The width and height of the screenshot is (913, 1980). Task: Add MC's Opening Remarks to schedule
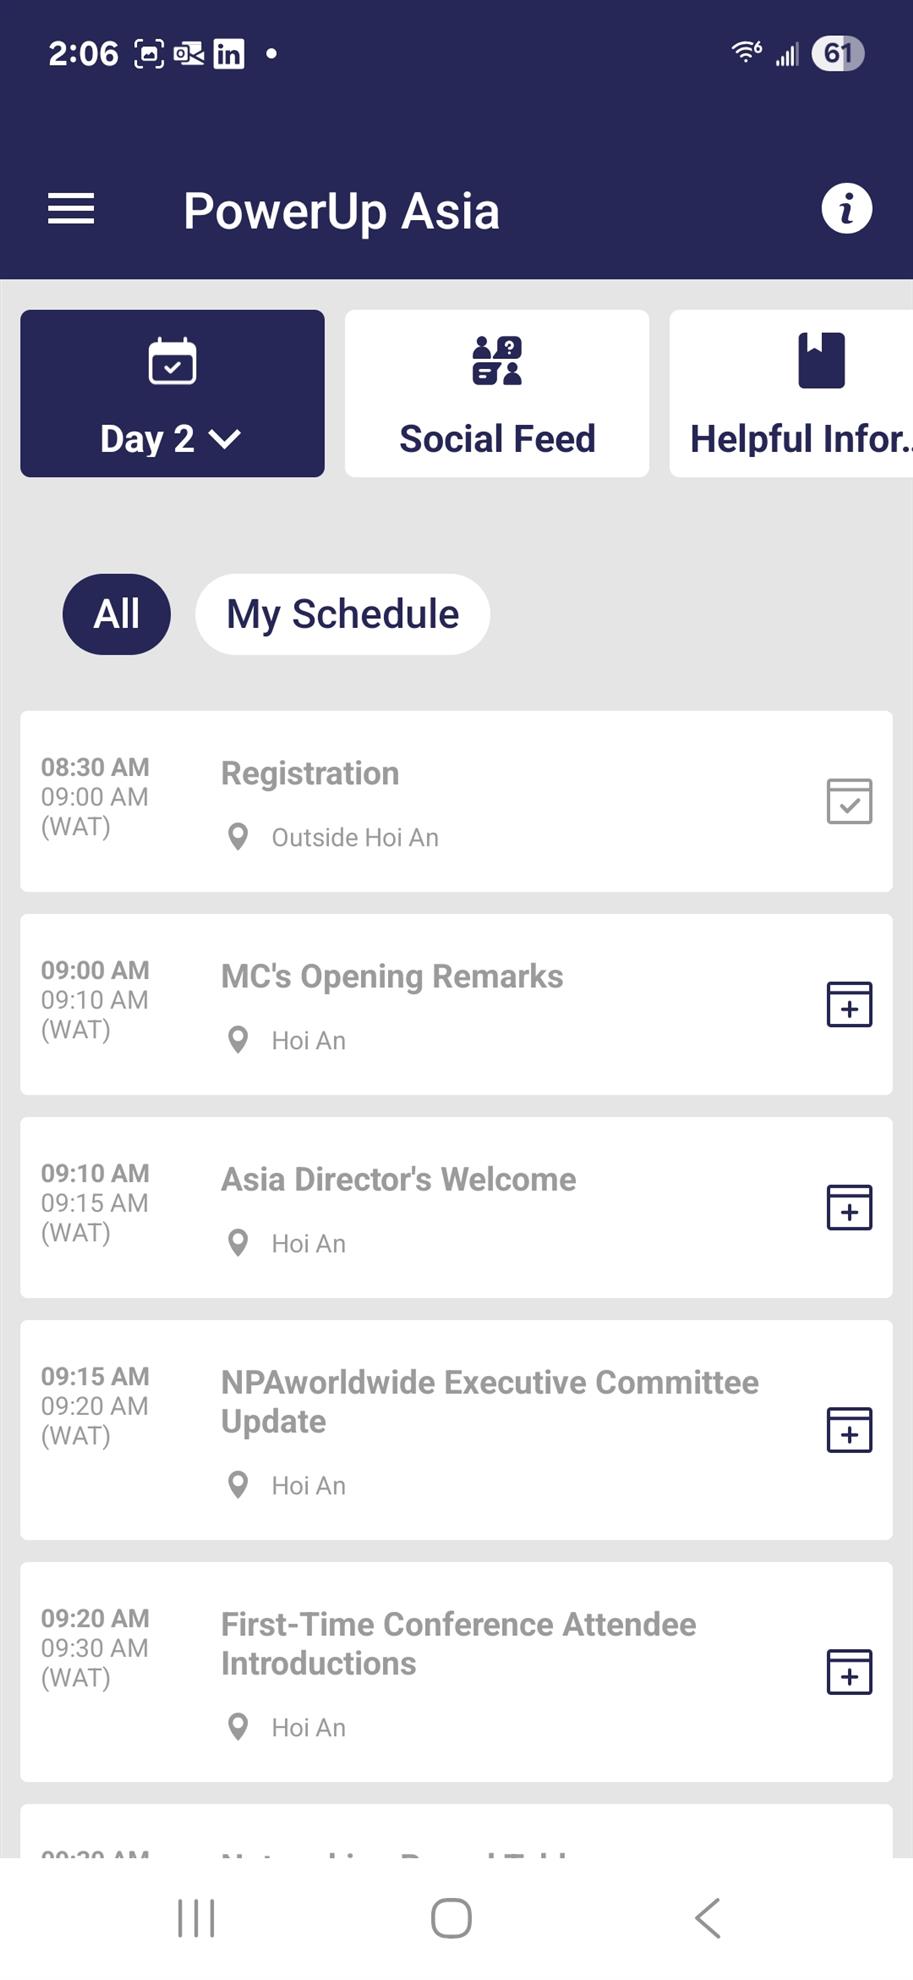click(849, 1004)
